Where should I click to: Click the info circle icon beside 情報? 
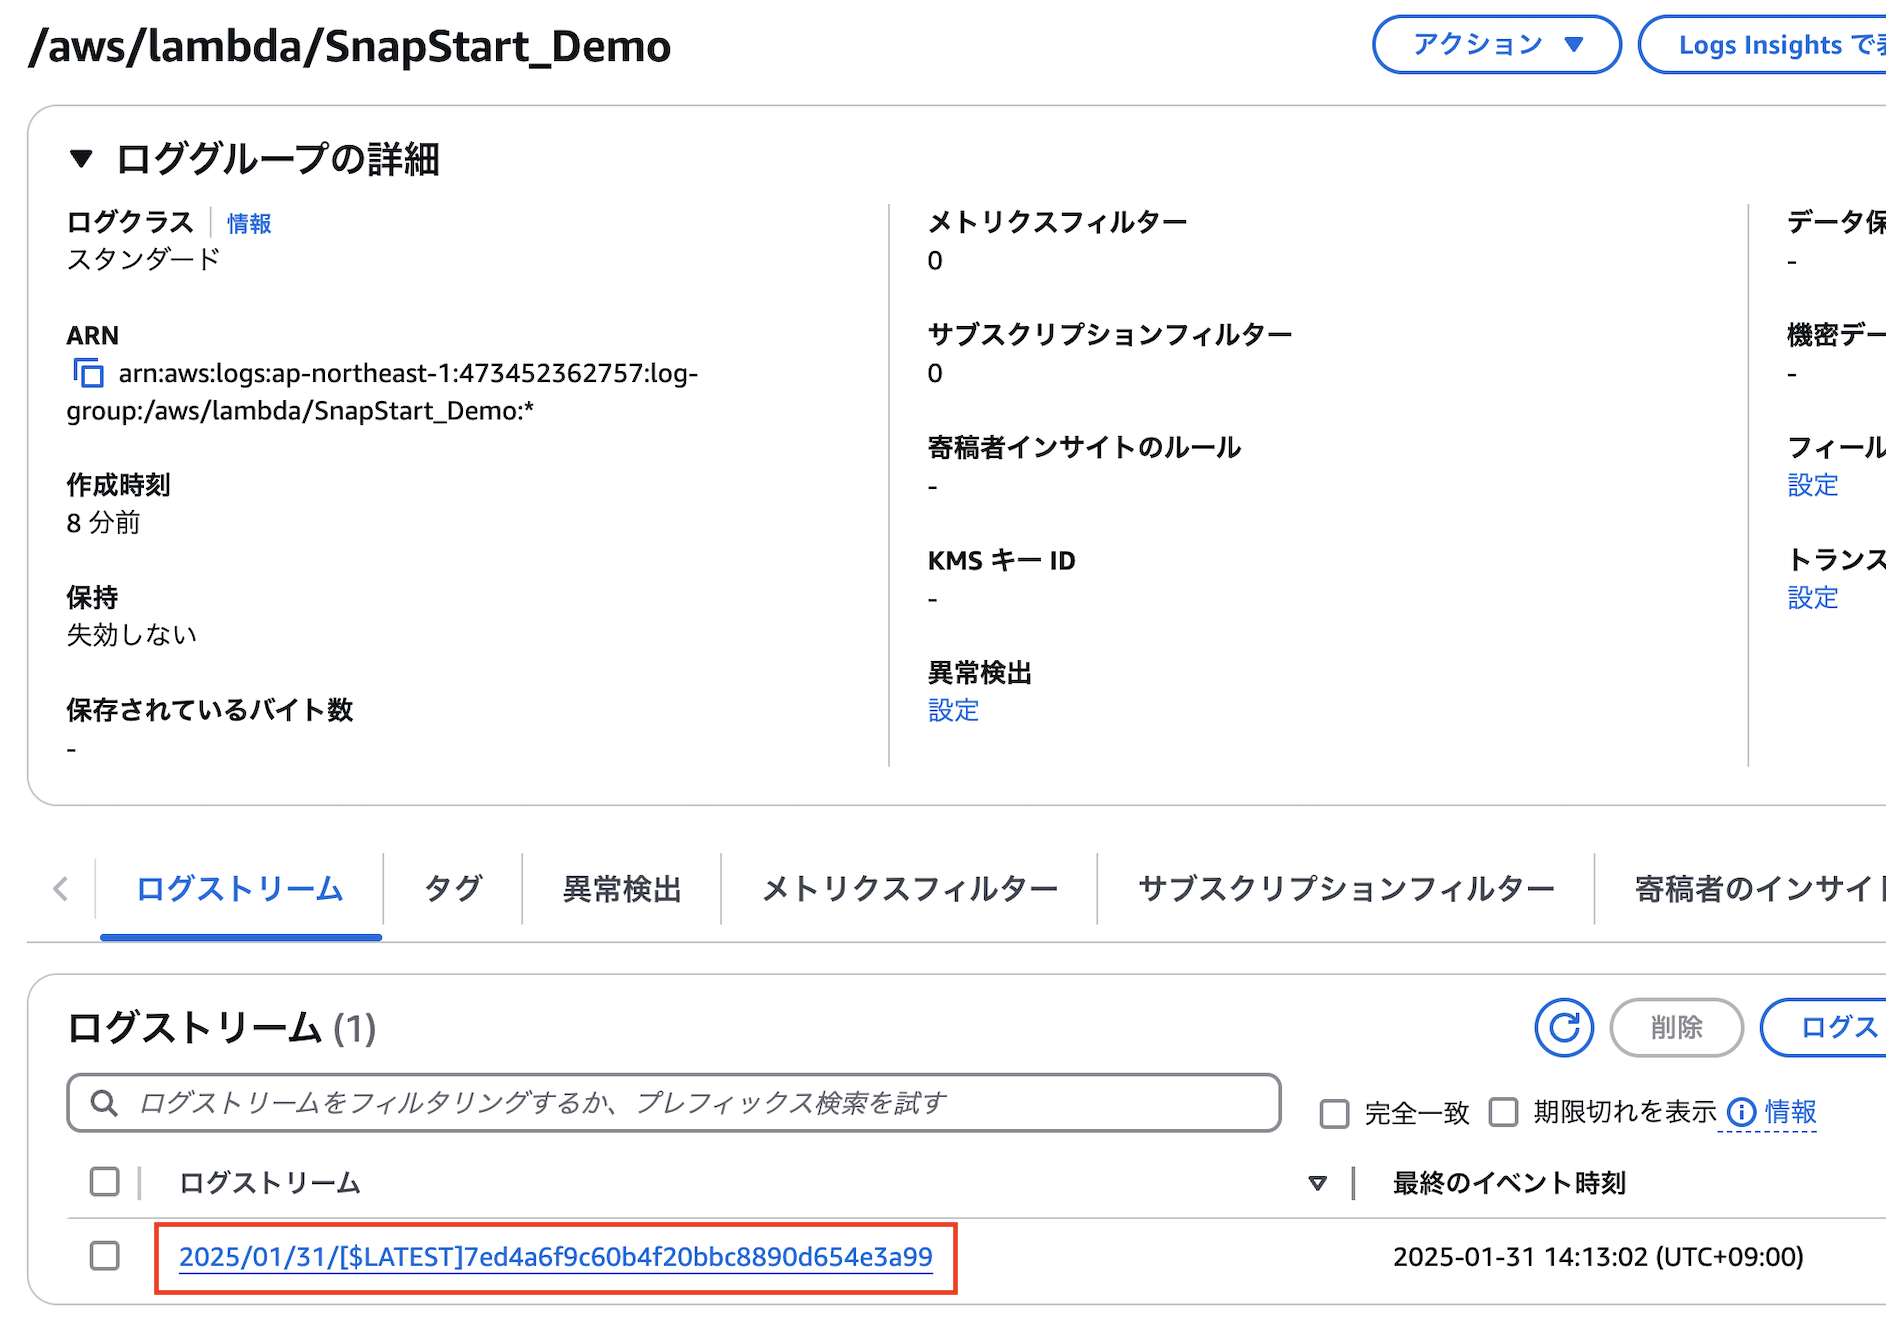(x=1741, y=1112)
